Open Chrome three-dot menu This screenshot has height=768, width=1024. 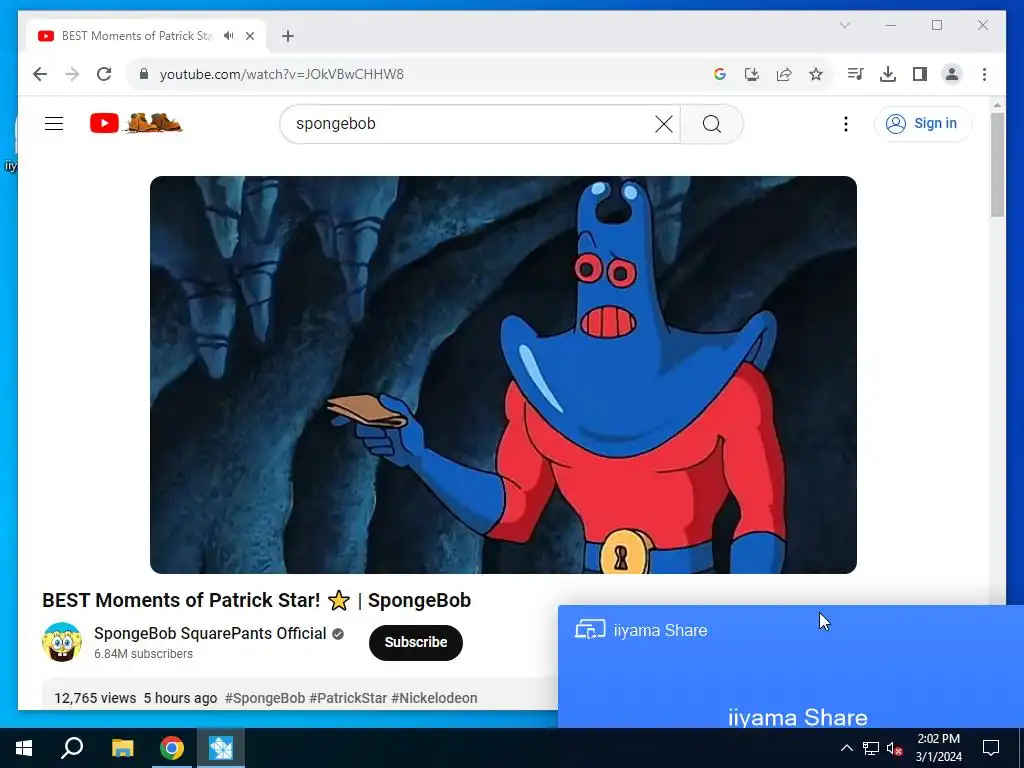984,74
